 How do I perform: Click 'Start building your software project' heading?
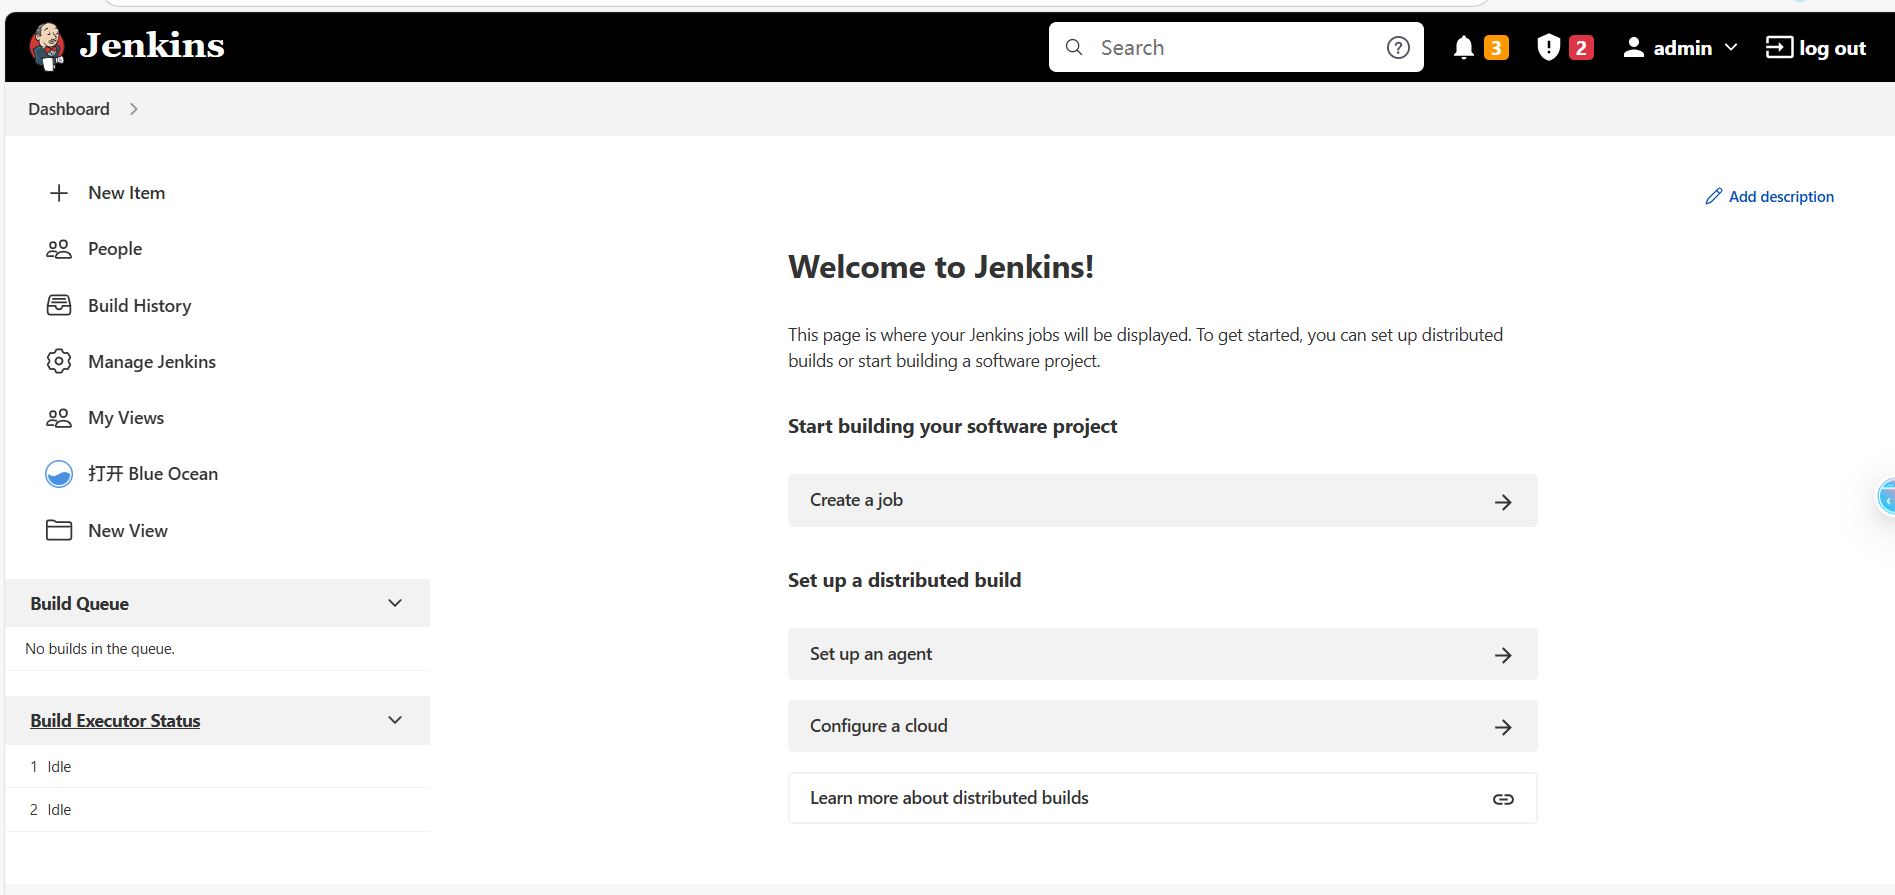[x=952, y=427]
